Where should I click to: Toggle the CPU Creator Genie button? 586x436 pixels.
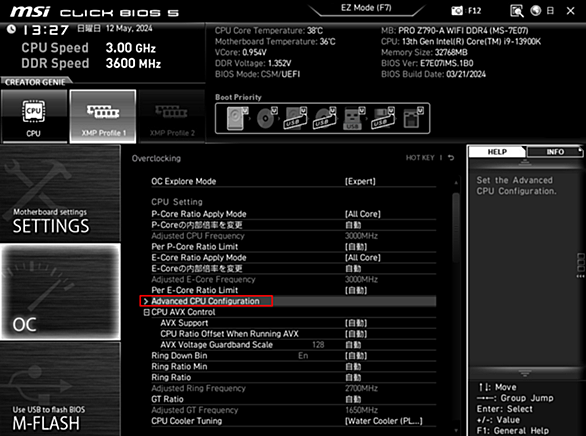tap(34, 116)
